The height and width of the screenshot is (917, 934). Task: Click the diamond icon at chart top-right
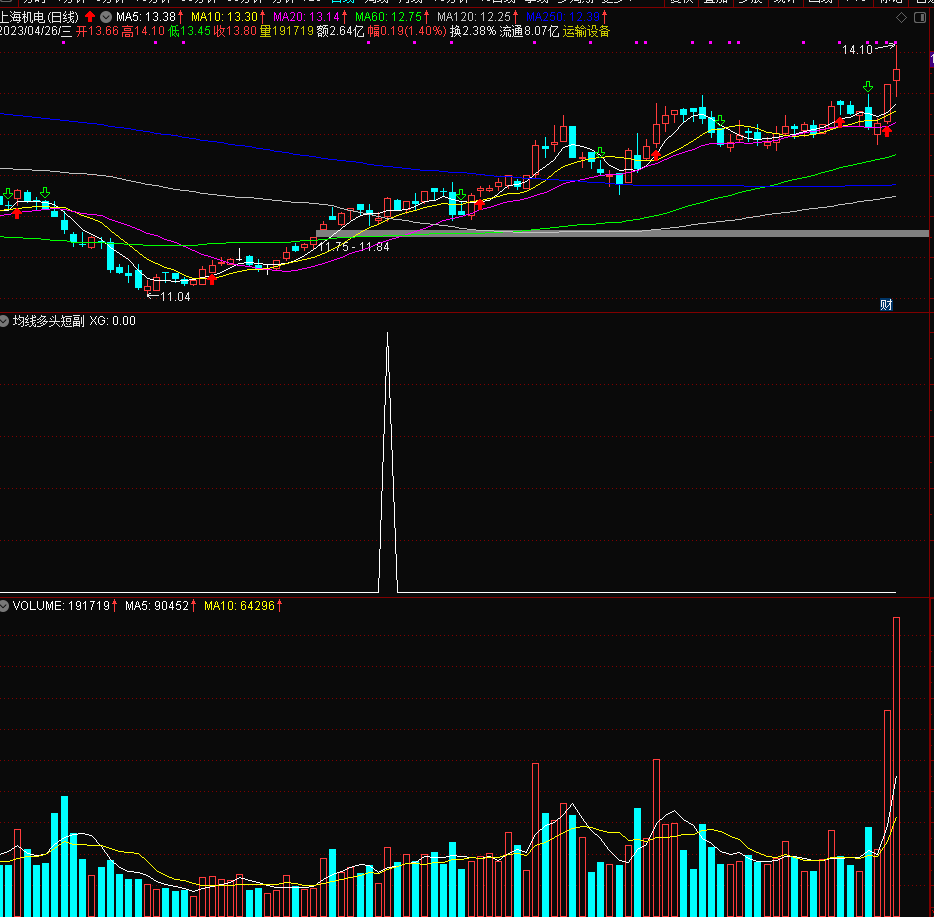[901, 18]
